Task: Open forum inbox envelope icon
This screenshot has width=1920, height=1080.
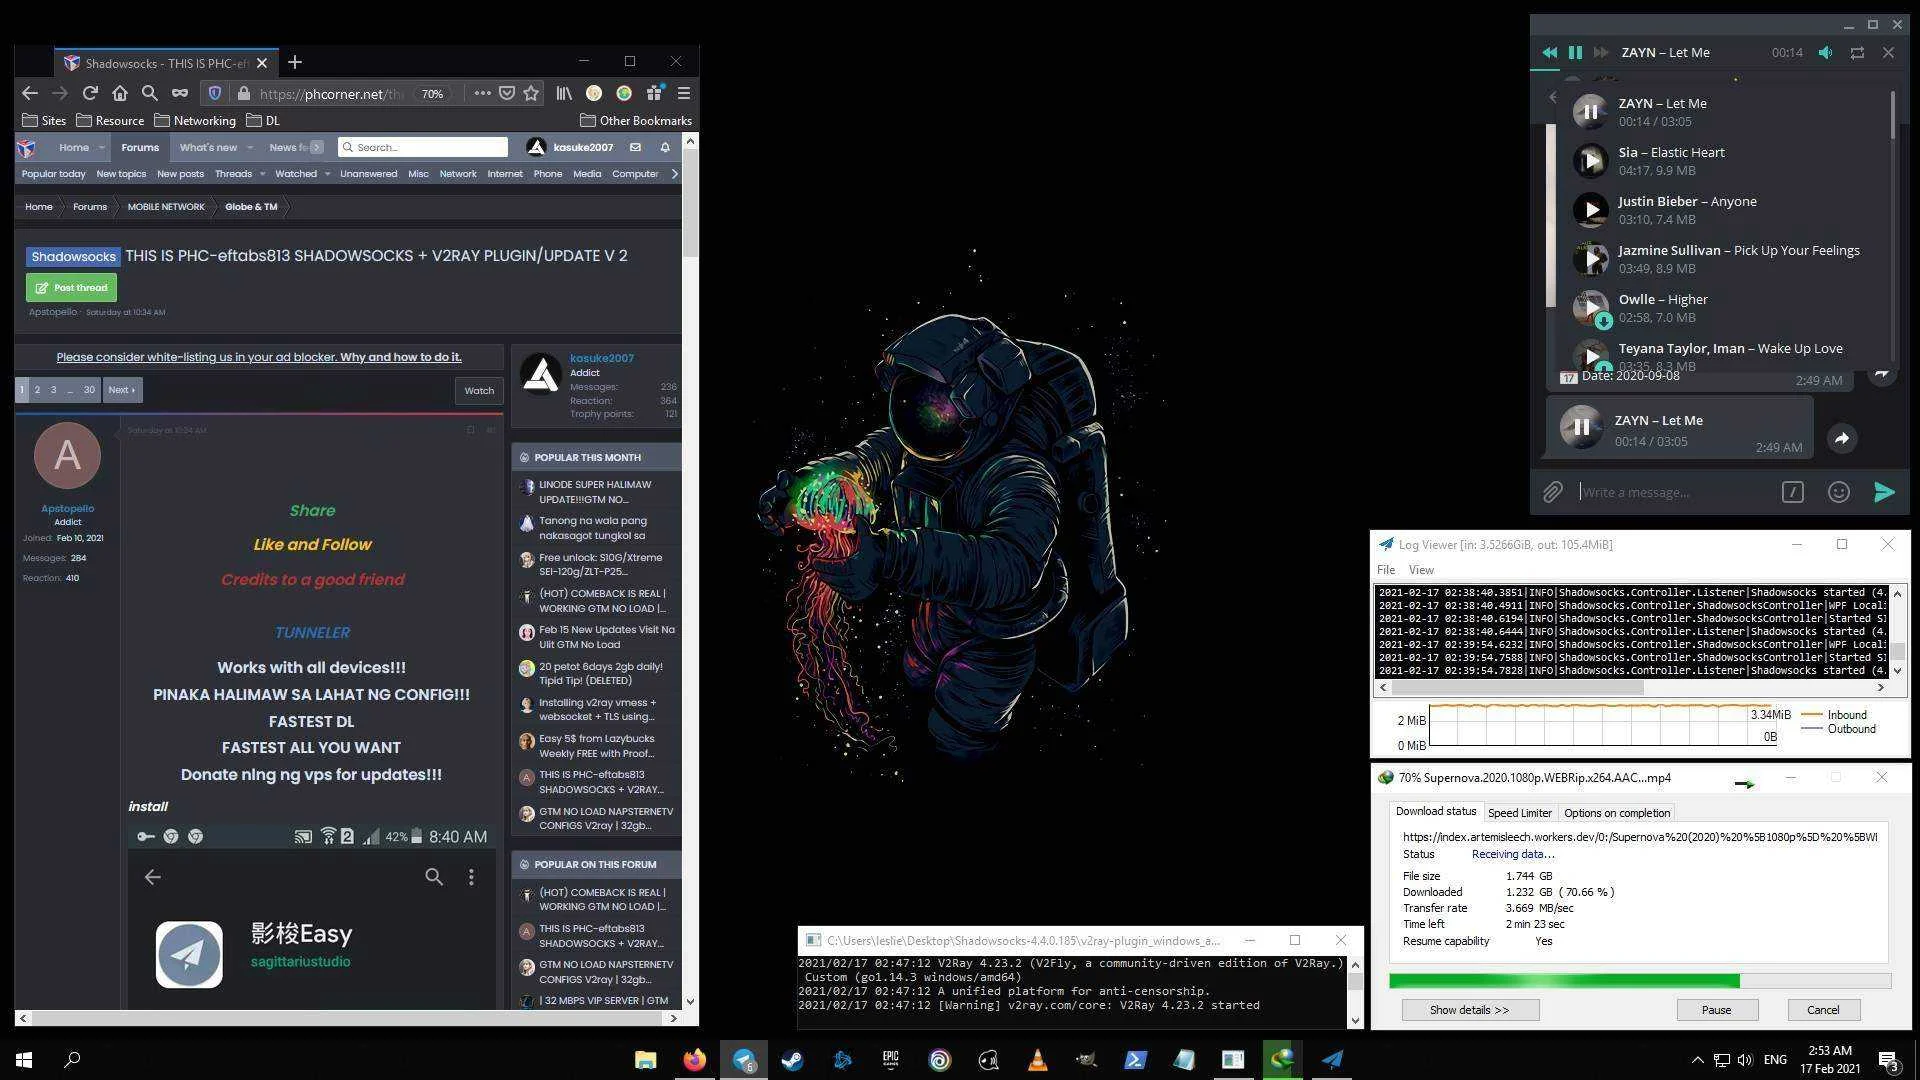Action: 635,147
